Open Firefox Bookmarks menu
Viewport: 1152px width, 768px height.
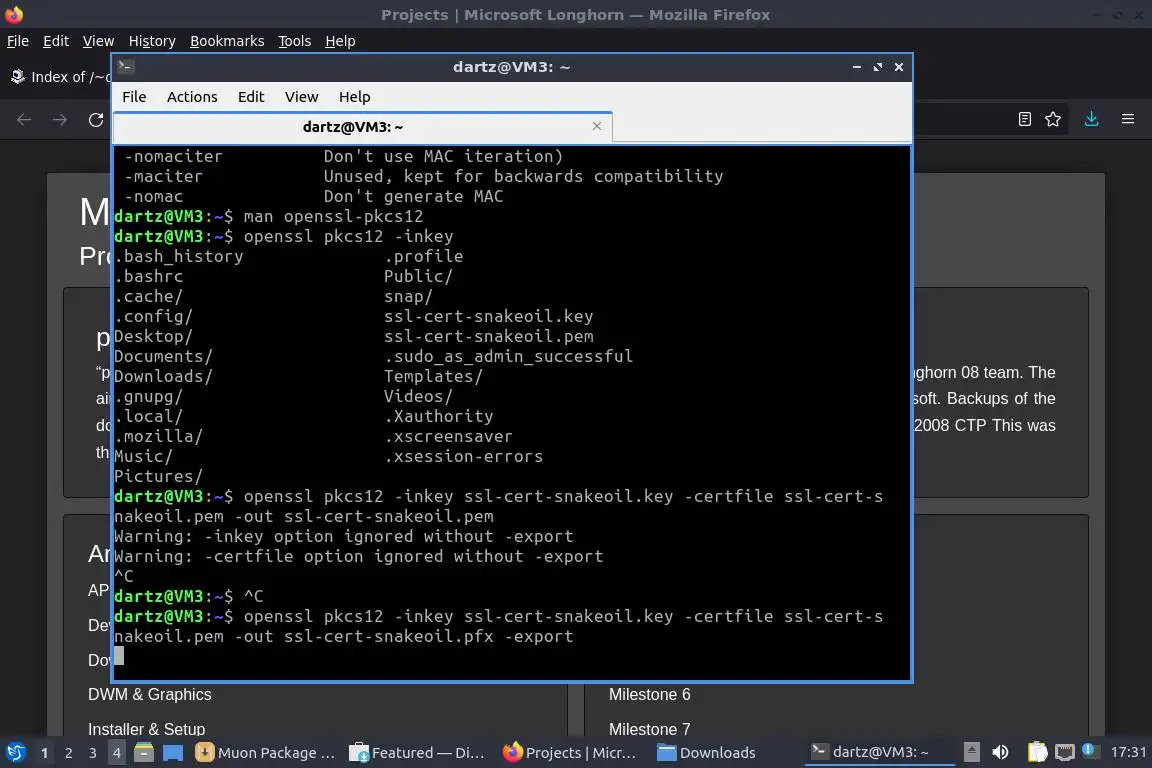pyautogui.click(x=227, y=41)
